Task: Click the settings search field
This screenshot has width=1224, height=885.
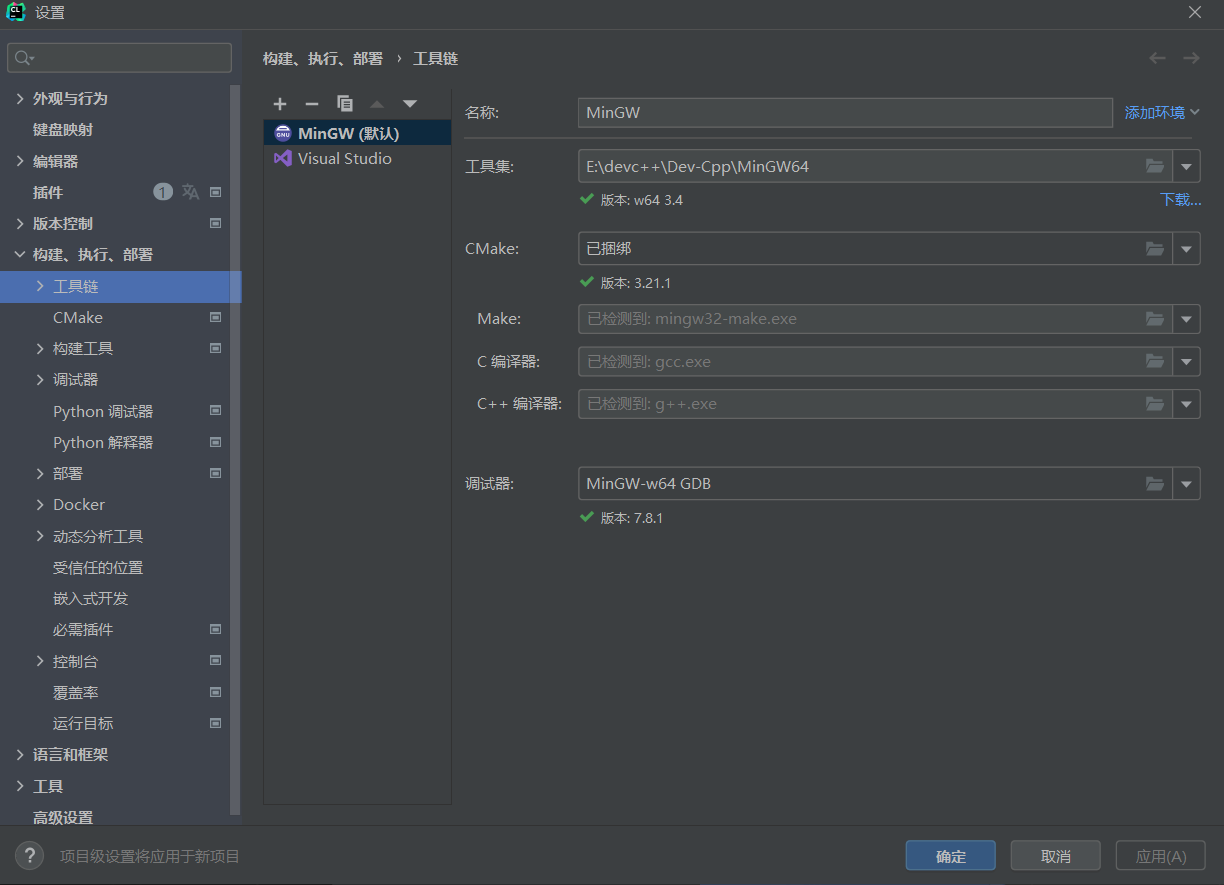Action: pyautogui.click(x=119, y=58)
